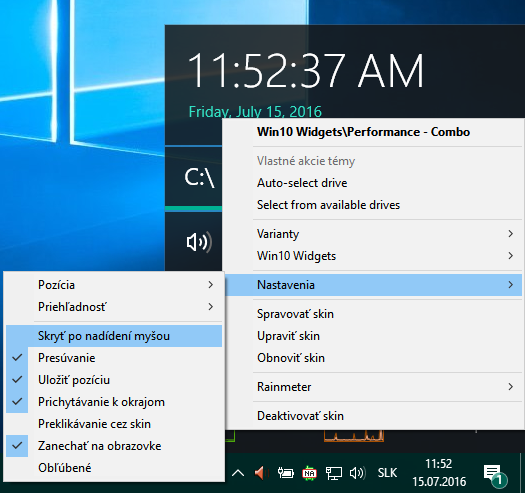
Task: Switch input language via SLK indicator
Action: (x=387, y=473)
